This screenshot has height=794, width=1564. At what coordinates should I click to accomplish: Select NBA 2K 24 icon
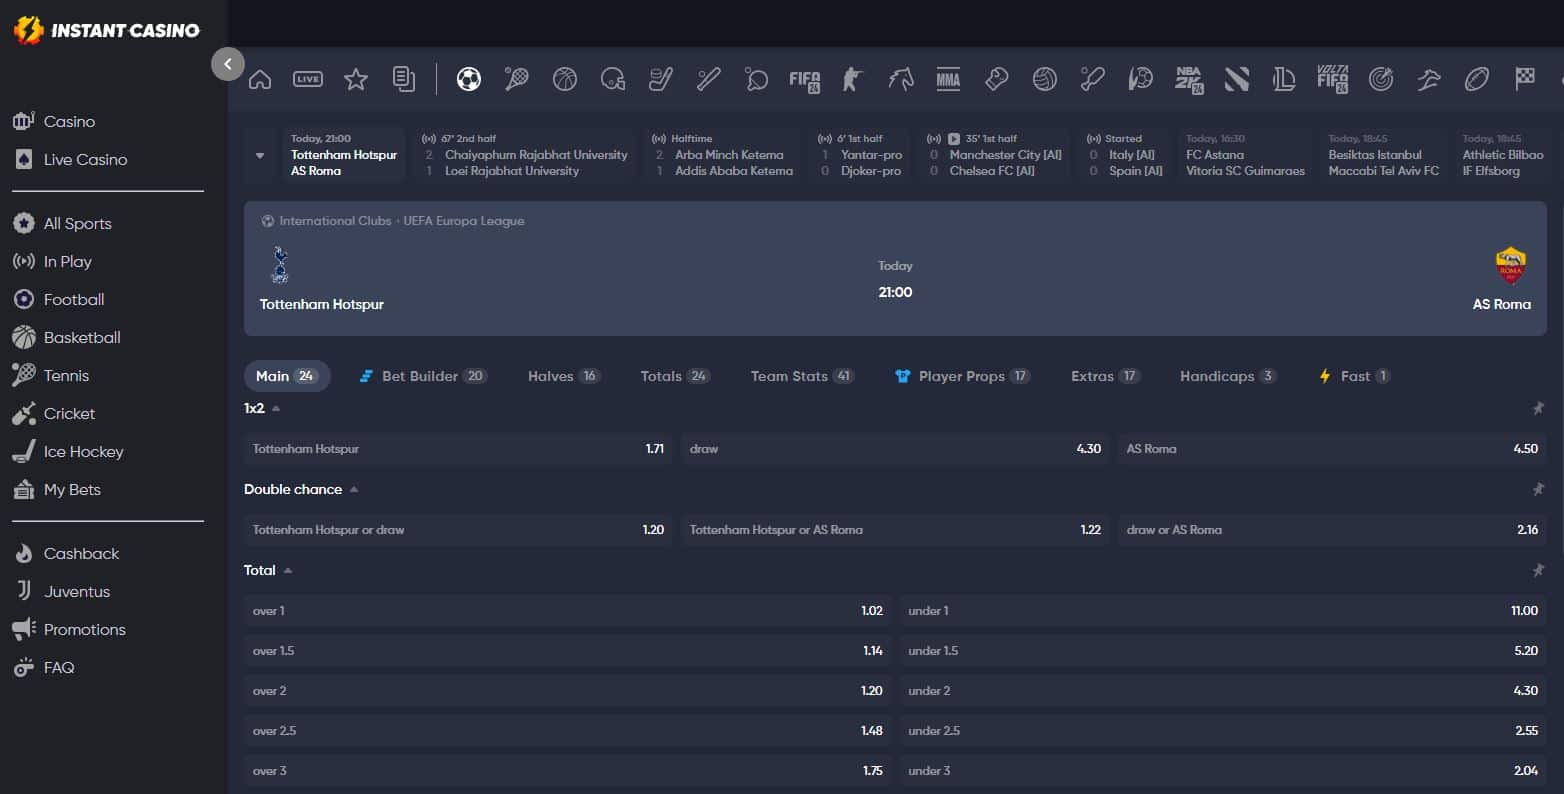1189,79
